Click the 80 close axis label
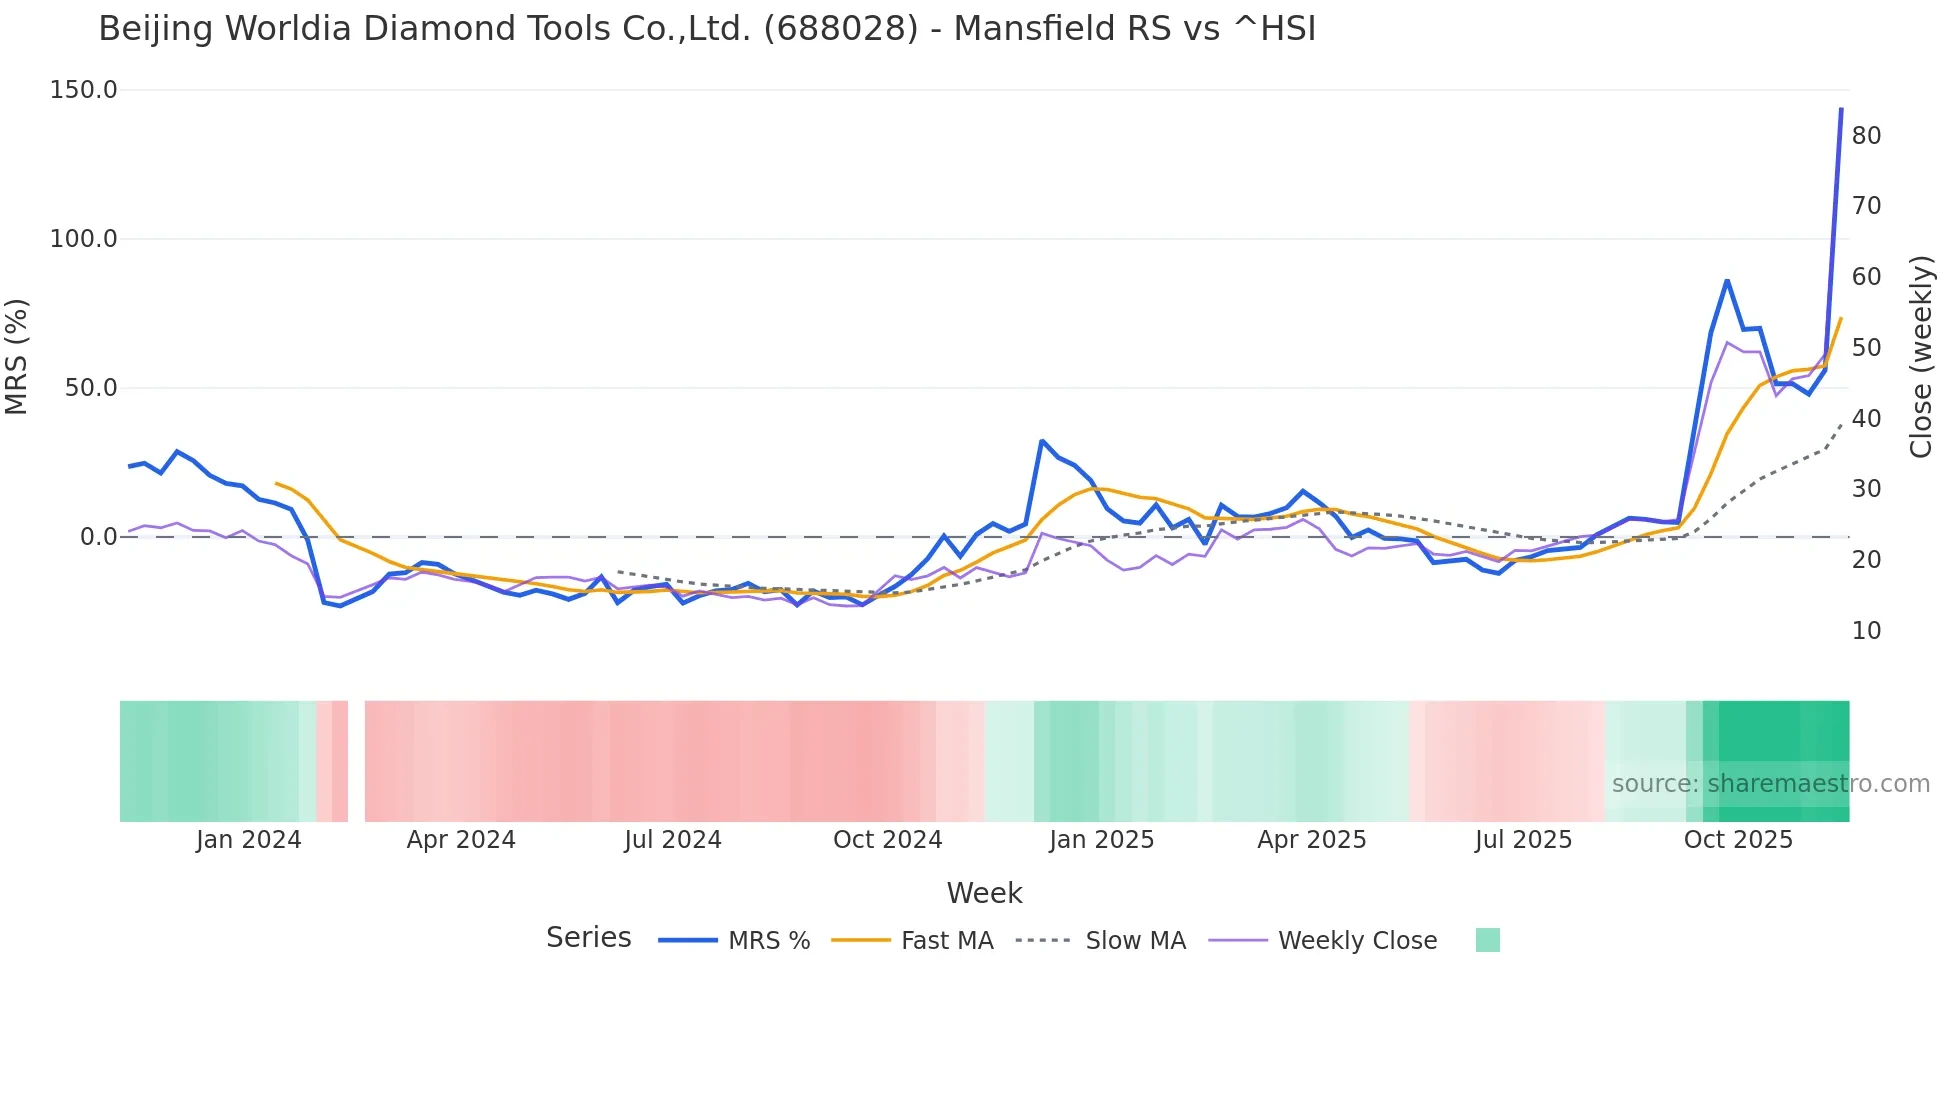 tap(1867, 136)
